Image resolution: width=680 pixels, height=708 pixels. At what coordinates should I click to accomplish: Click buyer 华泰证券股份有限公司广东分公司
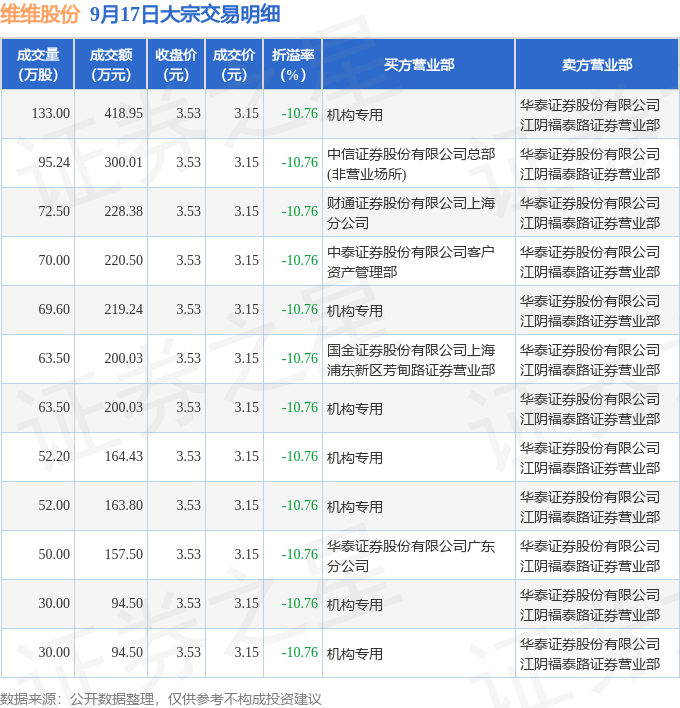click(x=411, y=556)
